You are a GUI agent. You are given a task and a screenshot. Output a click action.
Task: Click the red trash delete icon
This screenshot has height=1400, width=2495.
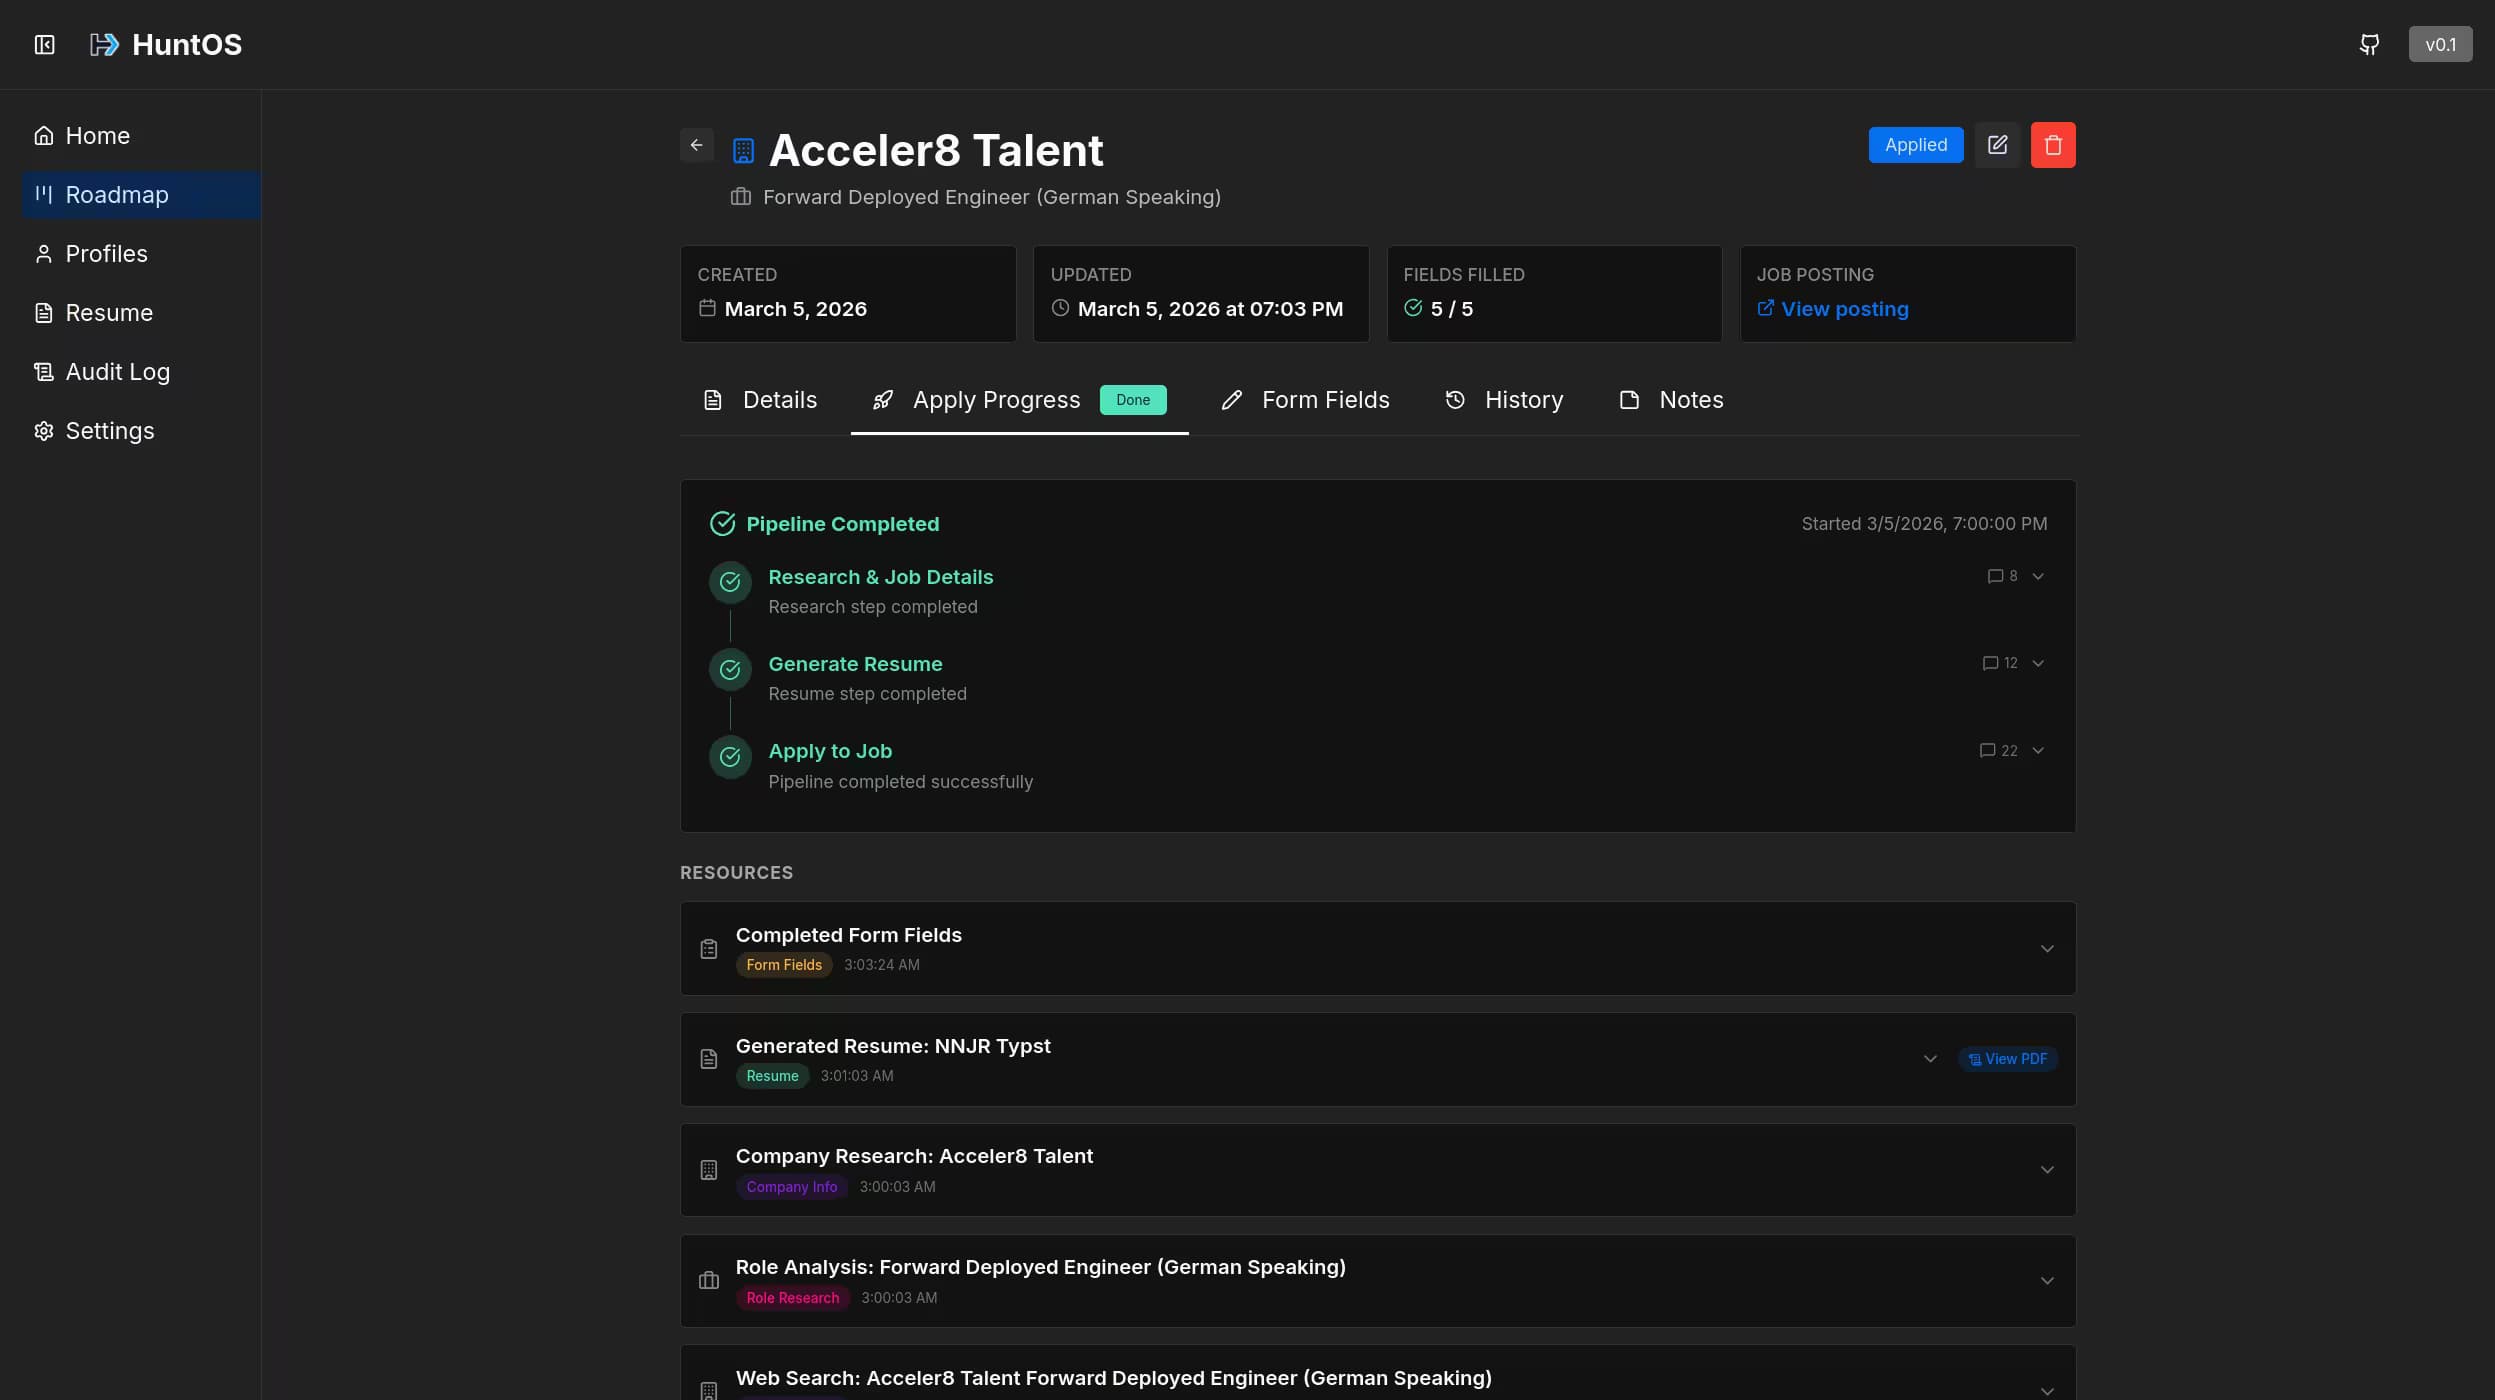pyautogui.click(x=2053, y=144)
